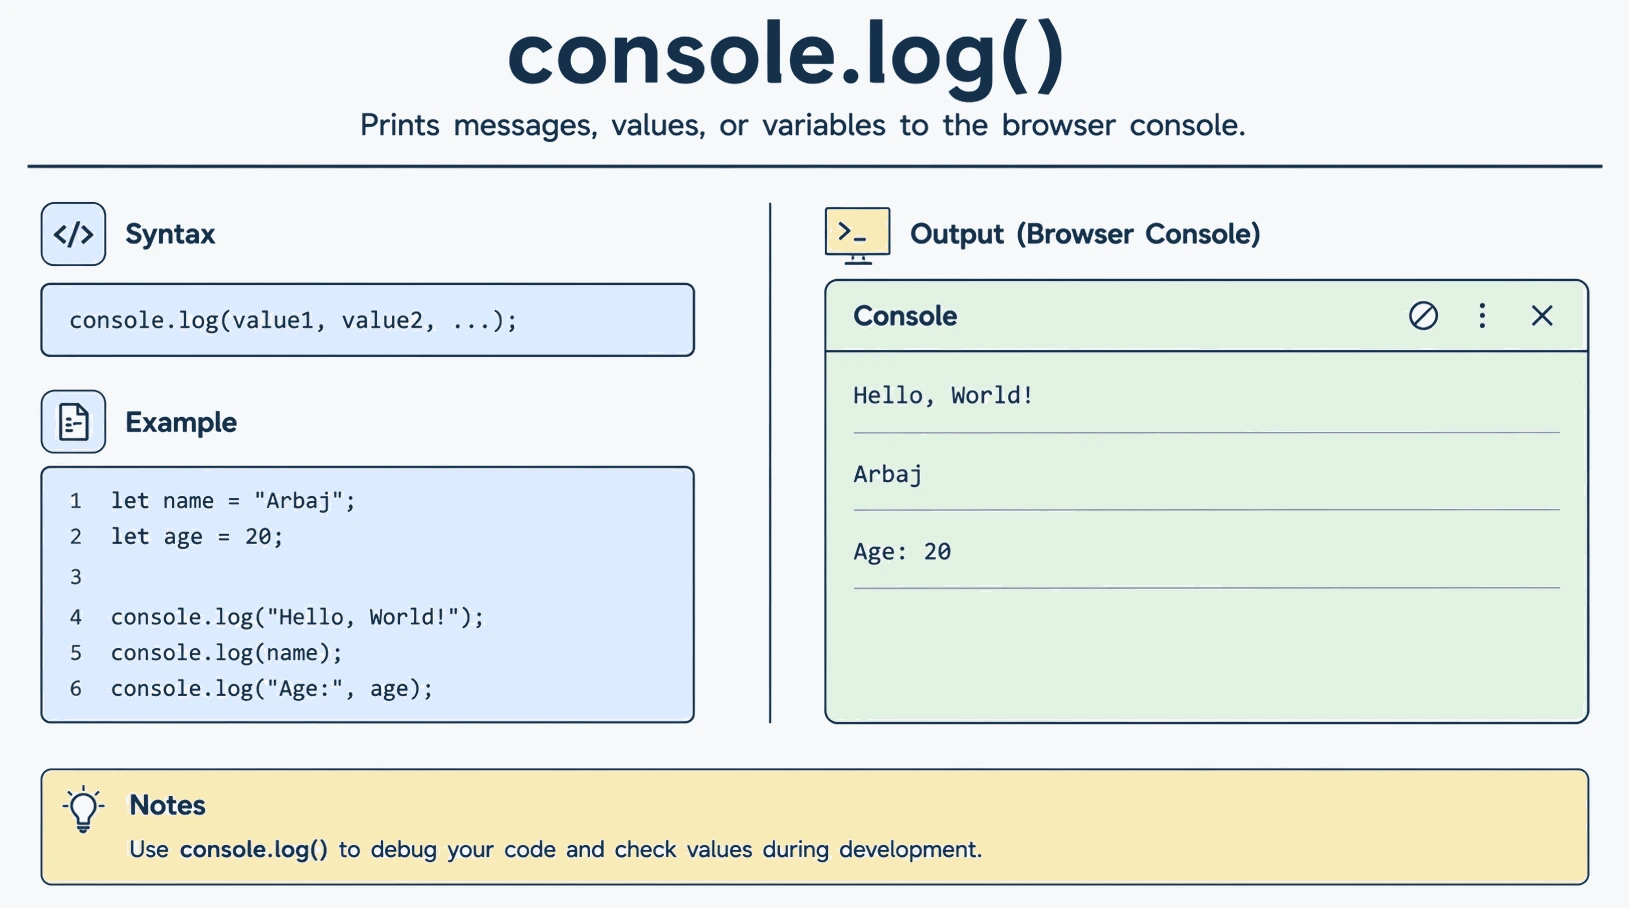Click console output "Hello, World!"
This screenshot has width=1629, height=908.
(x=943, y=395)
